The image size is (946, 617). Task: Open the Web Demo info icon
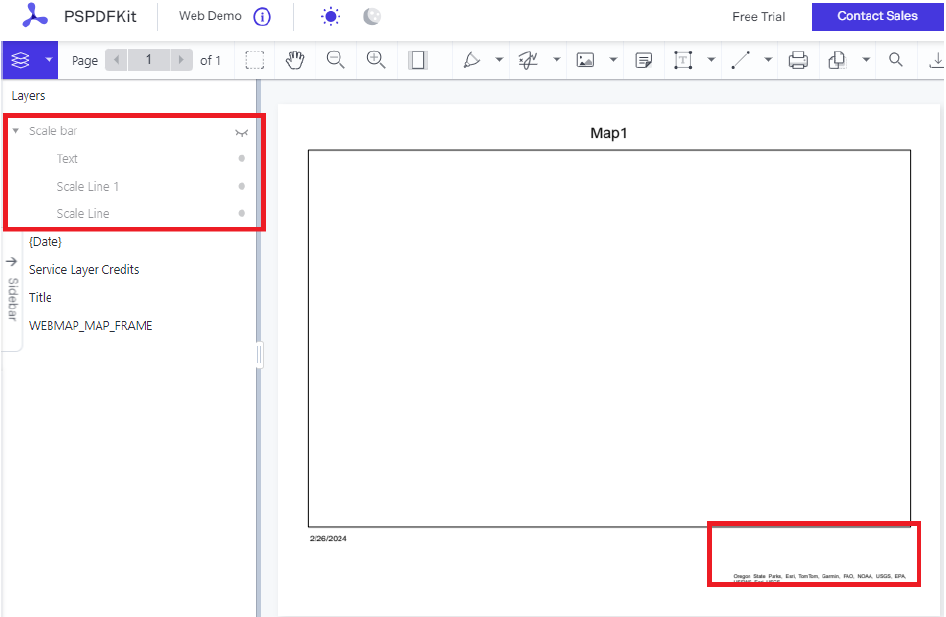pos(262,17)
